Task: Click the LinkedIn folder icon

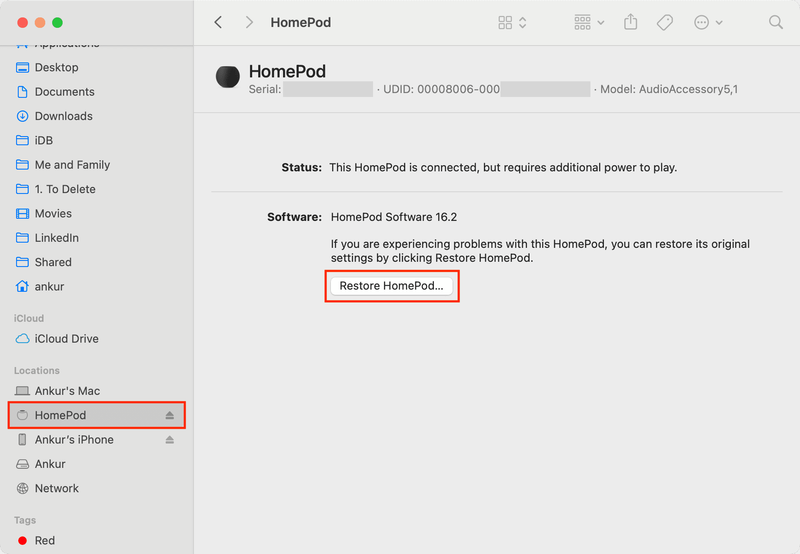Action: [22, 238]
